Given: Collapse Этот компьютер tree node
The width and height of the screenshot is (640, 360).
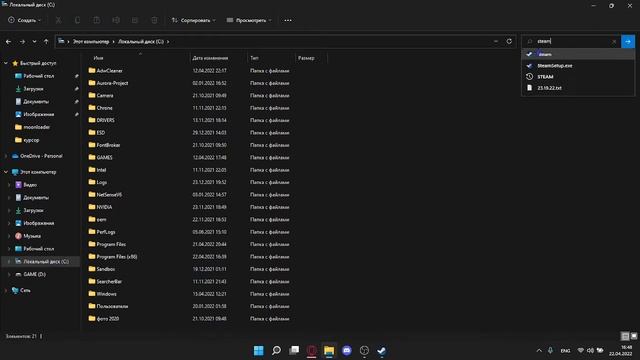Looking at the screenshot, I should point(6,172).
